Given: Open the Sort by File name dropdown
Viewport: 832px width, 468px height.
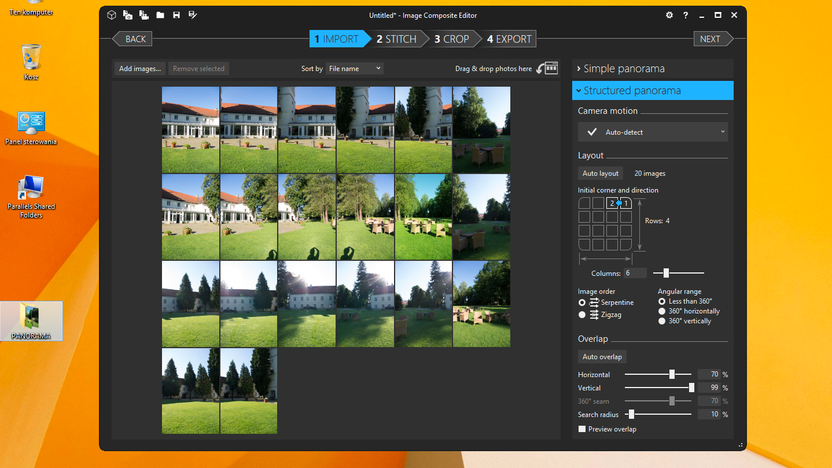Looking at the screenshot, I should (354, 68).
